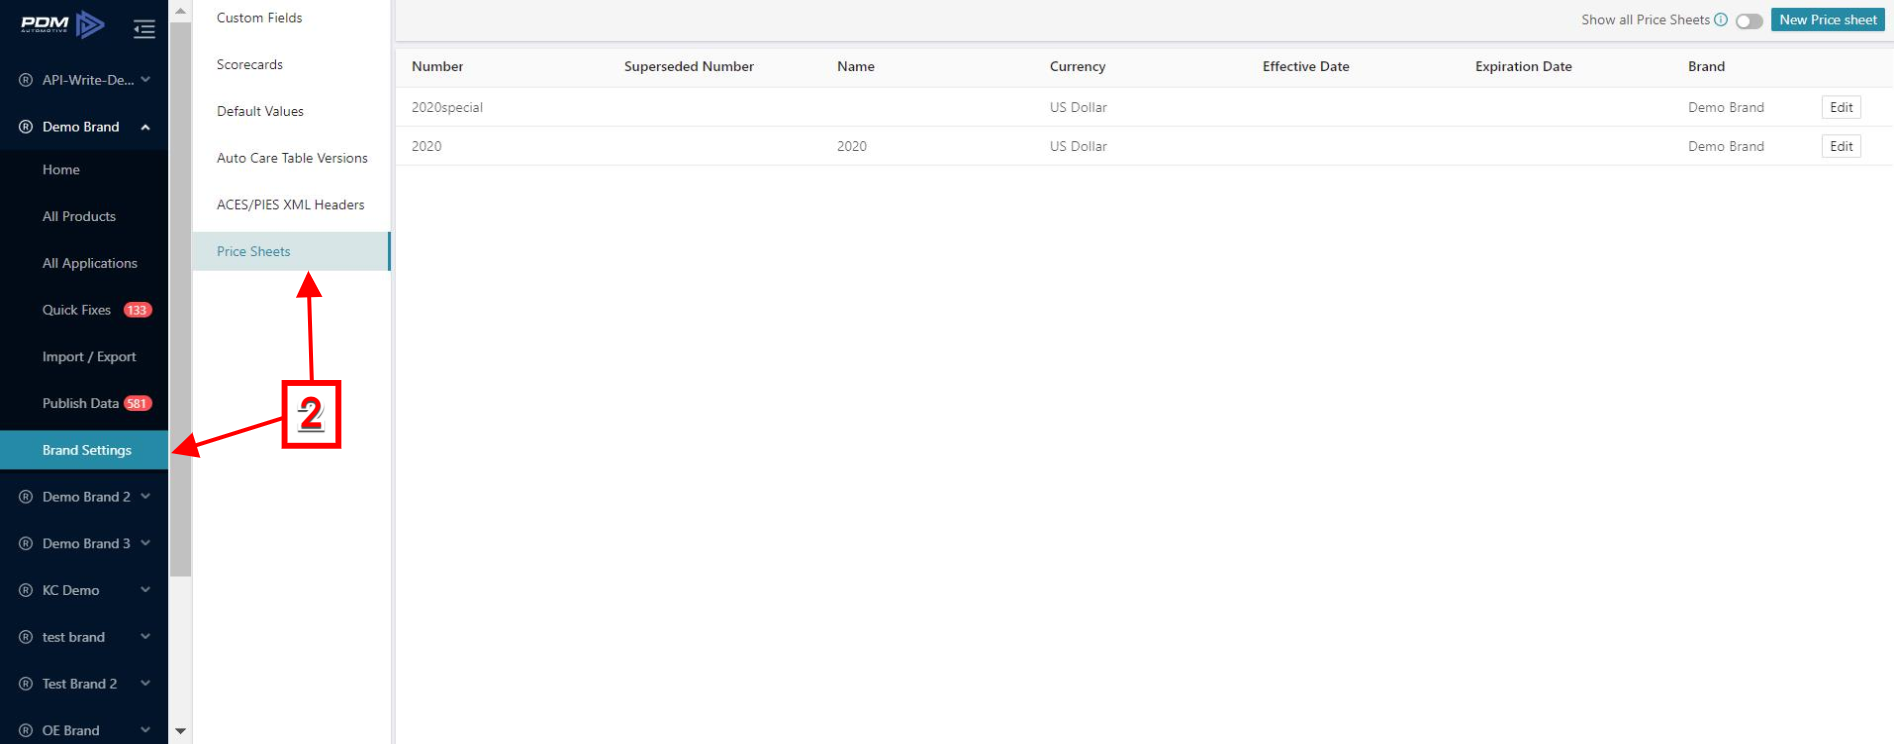The height and width of the screenshot is (744, 1894).
Task: Click the Expiration Date column header
Action: (1523, 67)
